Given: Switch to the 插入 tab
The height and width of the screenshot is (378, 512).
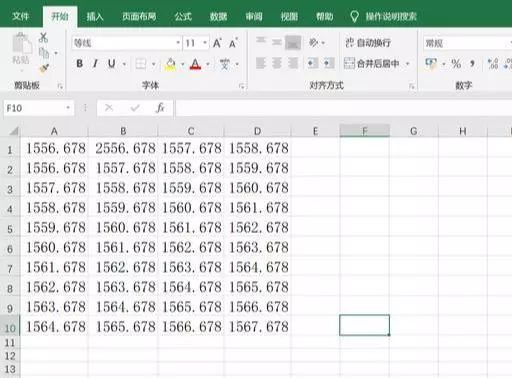Looking at the screenshot, I should point(95,16).
